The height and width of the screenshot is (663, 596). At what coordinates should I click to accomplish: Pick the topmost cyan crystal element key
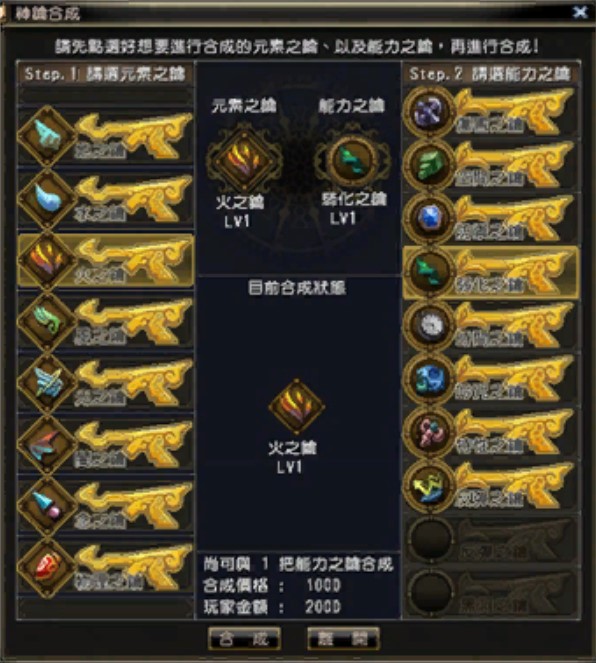point(106,136)
